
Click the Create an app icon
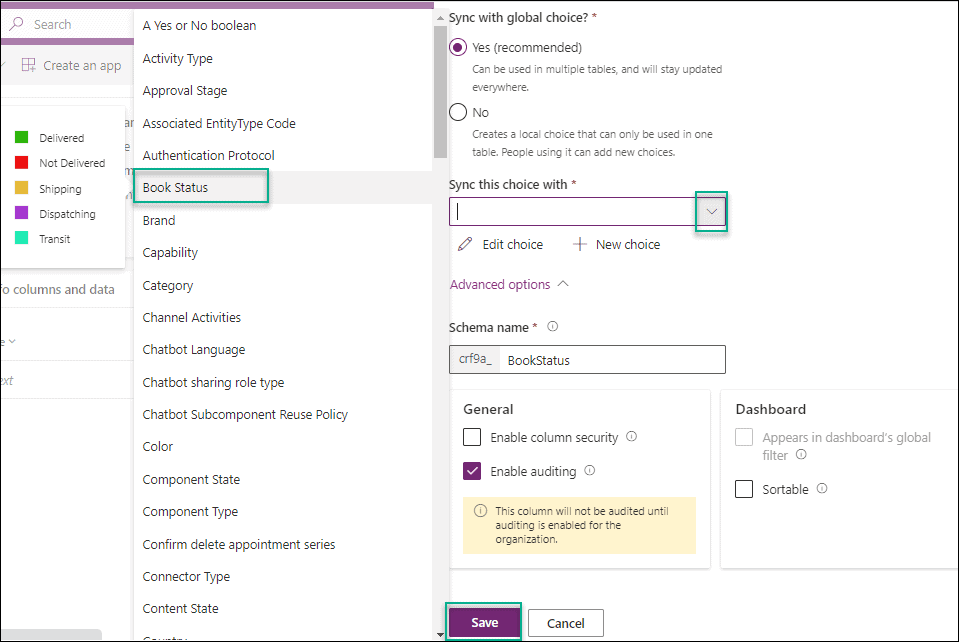28,65
